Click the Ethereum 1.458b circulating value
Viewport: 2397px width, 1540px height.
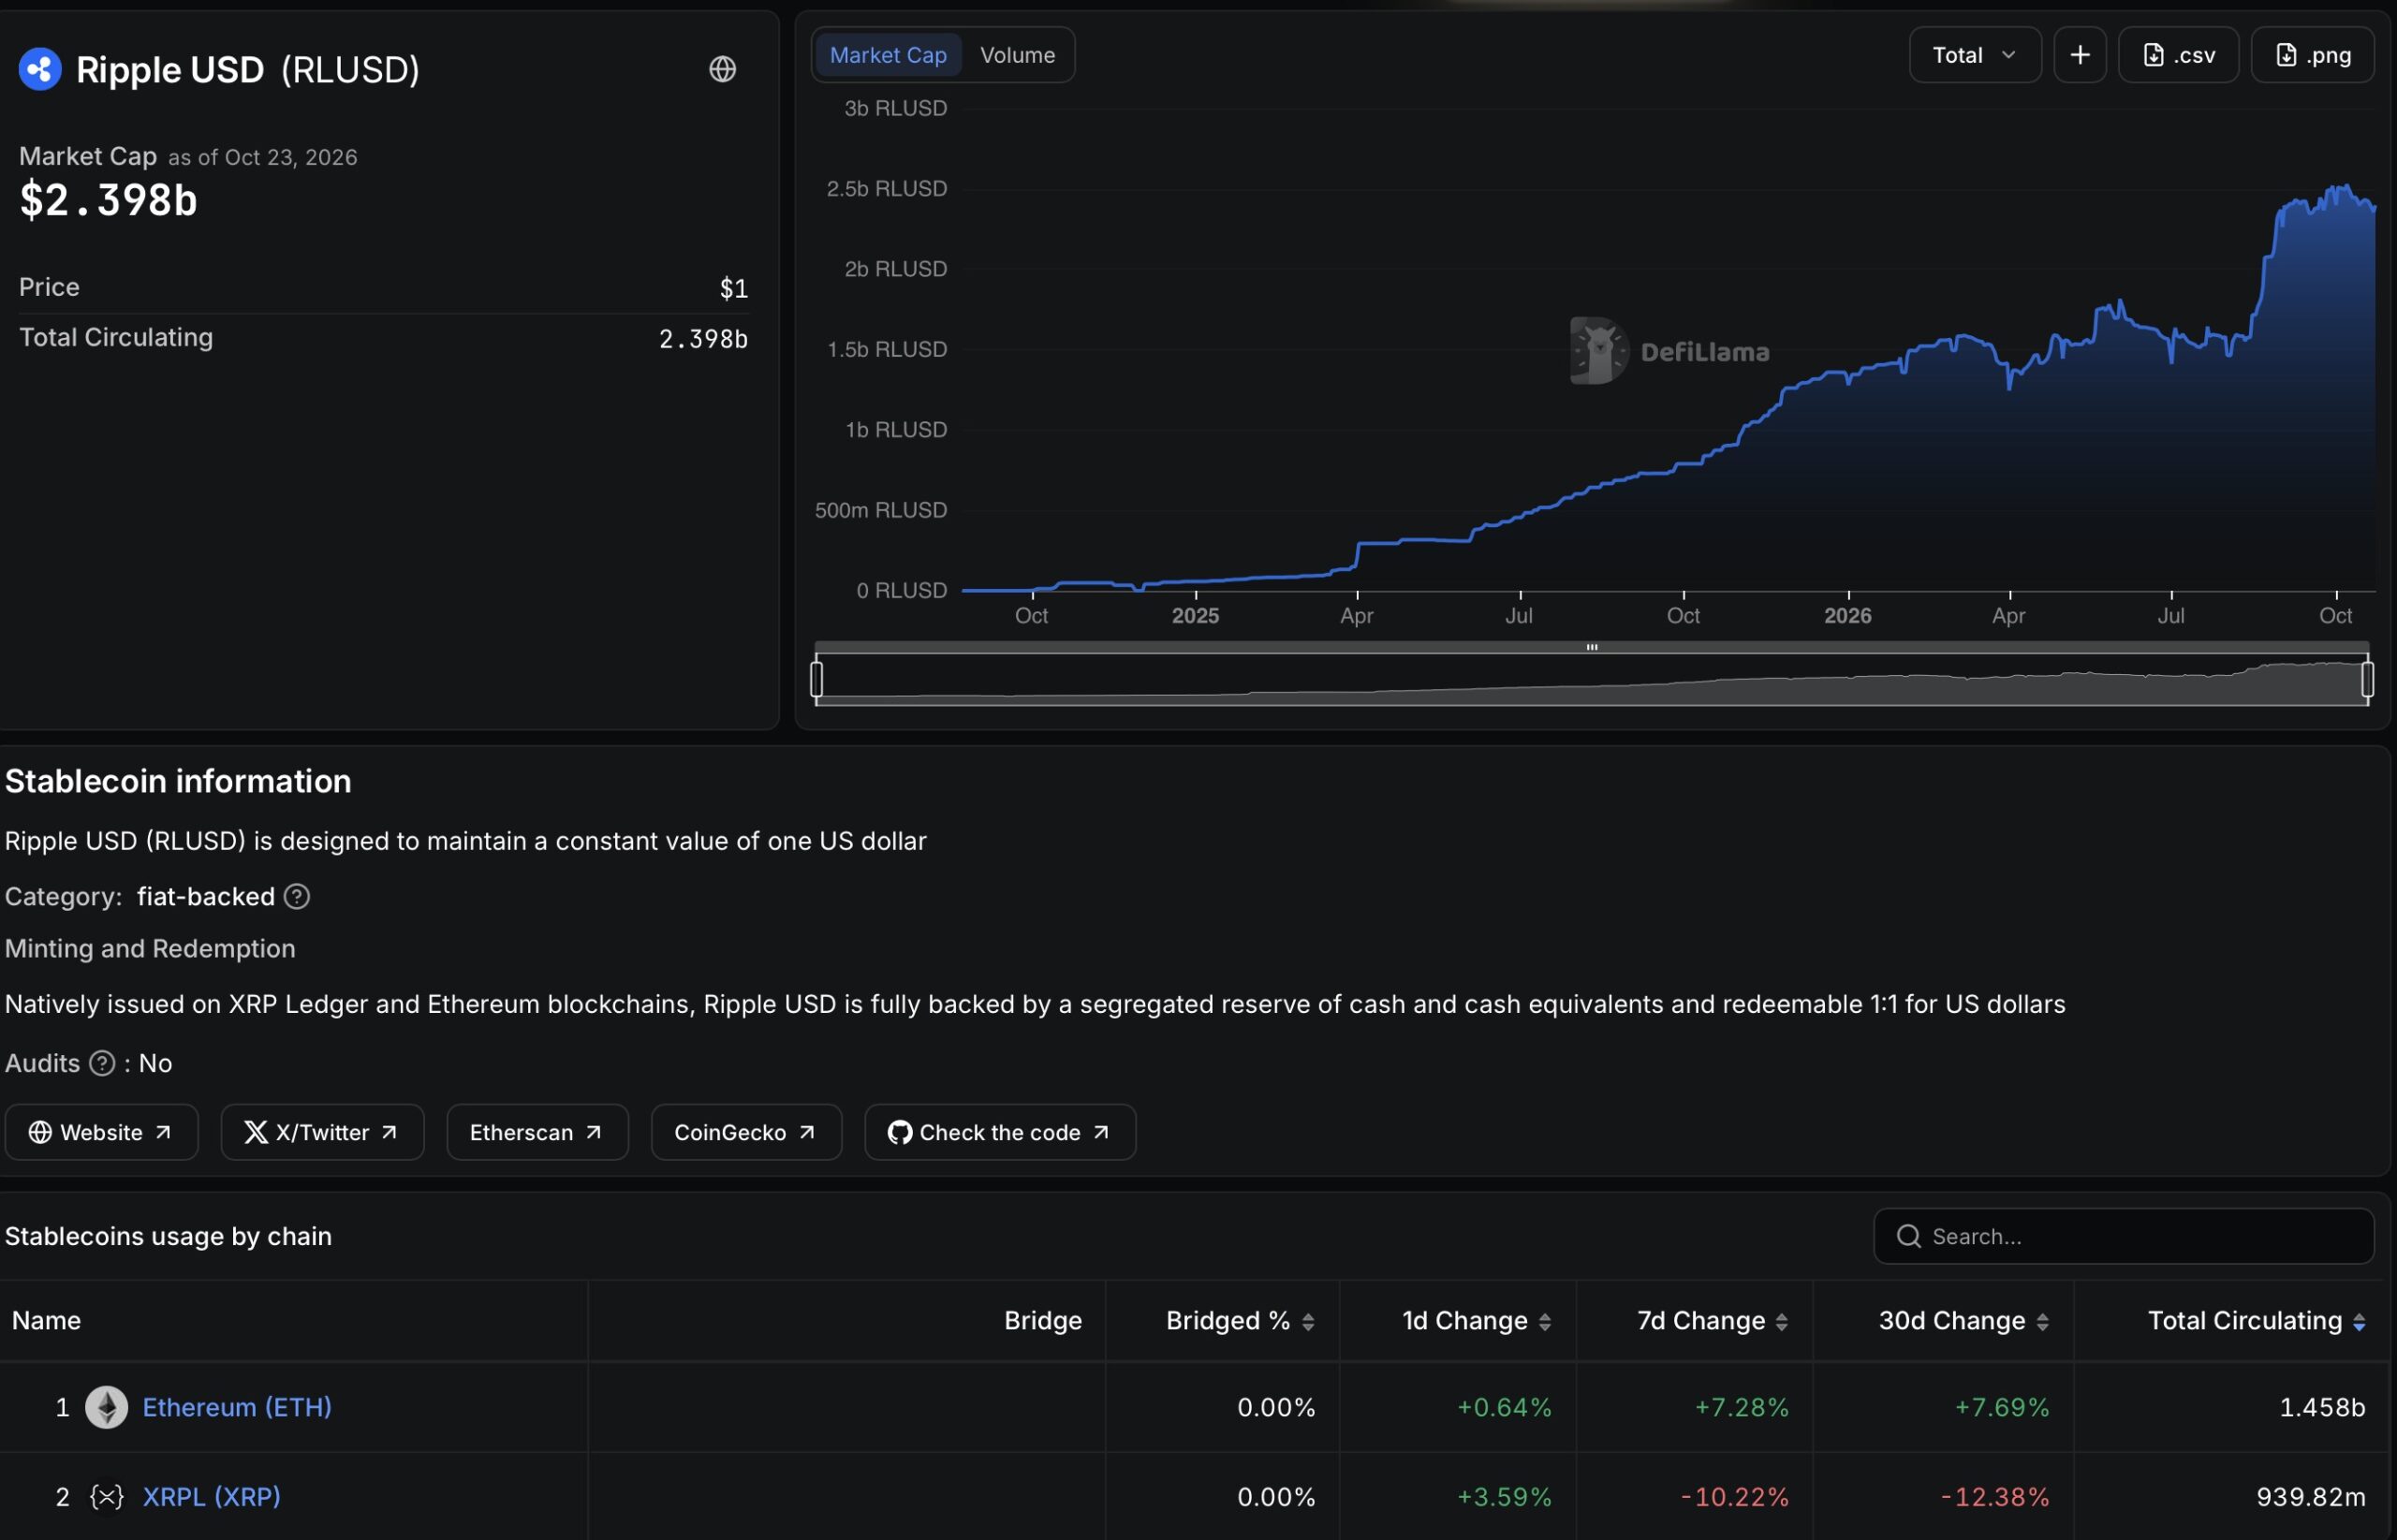pos(2322,1407)
